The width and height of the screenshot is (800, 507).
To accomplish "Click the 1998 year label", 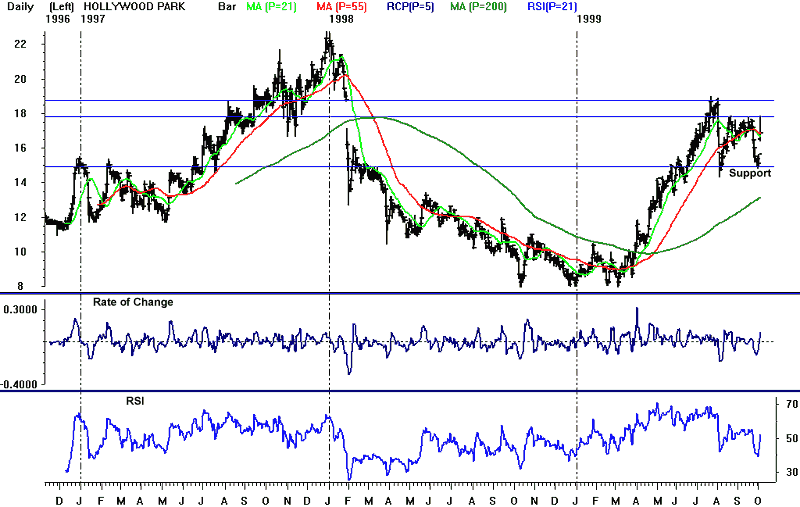I will click(341, 19).
